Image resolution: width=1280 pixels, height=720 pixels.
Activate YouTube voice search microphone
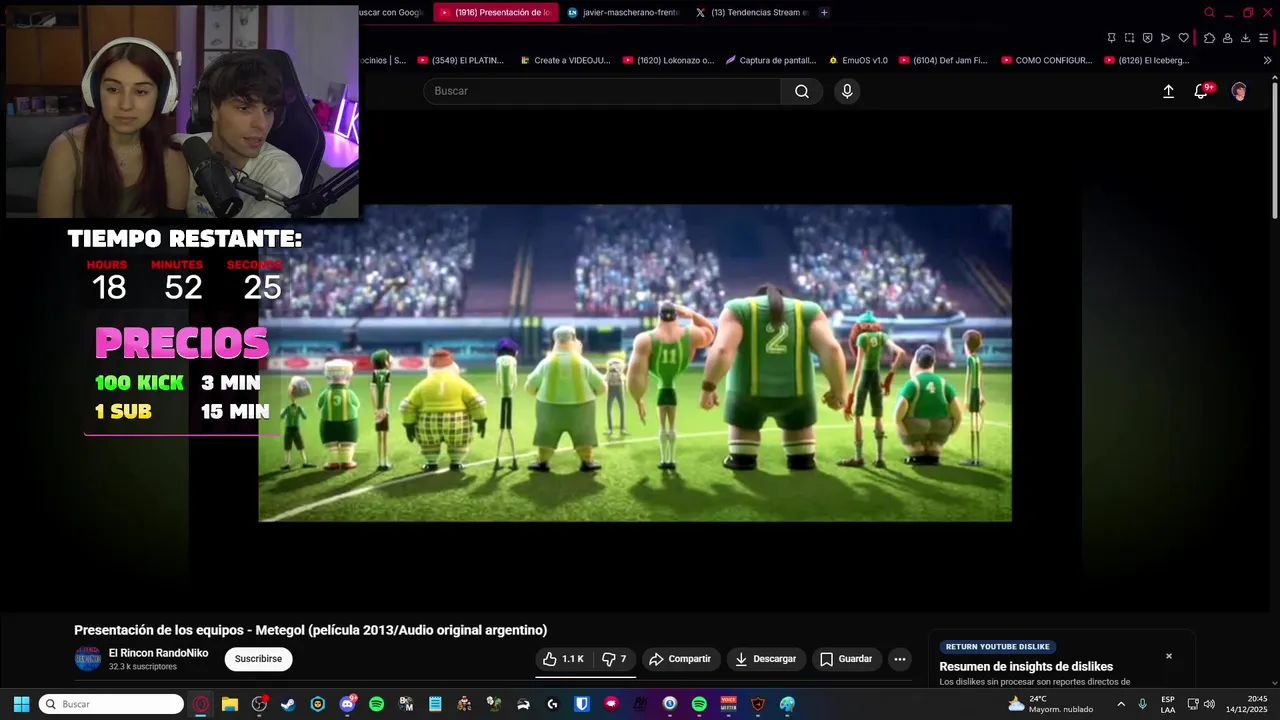tap(847, 91)
